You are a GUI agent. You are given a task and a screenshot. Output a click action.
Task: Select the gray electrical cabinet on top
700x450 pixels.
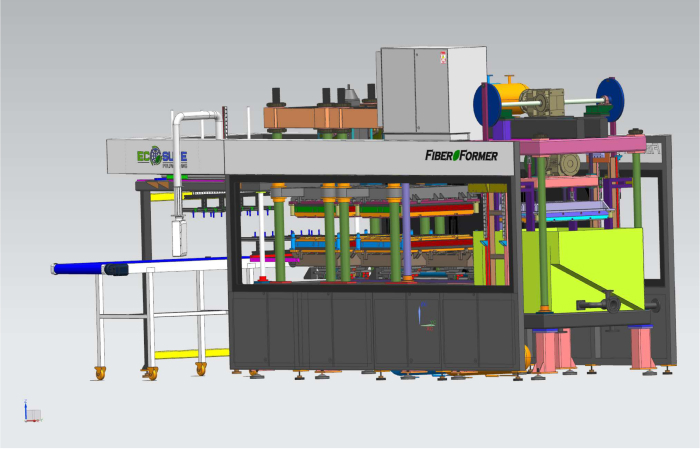[x=431, y=92]
